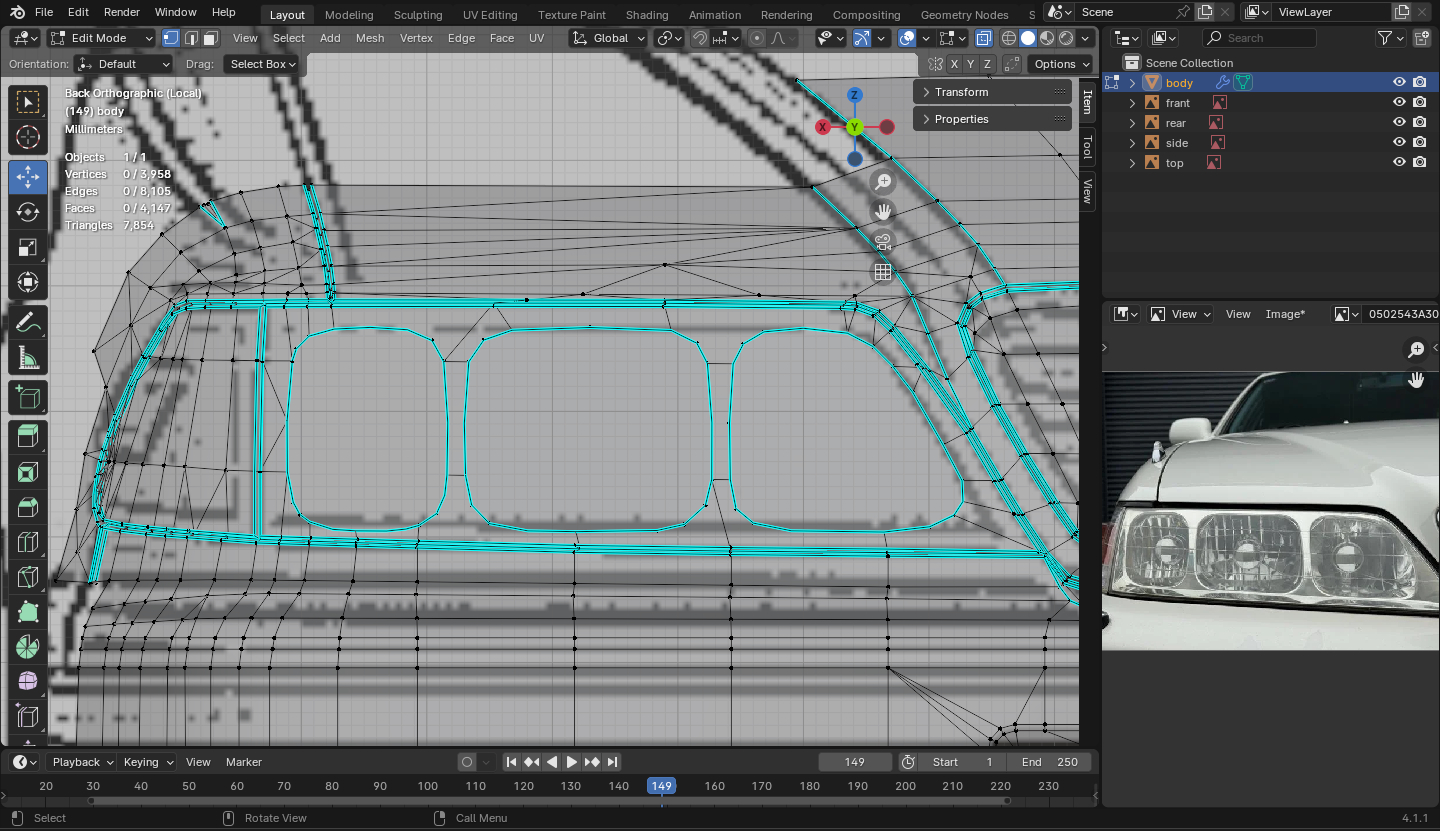Image resolution: width=1440 pixels, height=831 pixels.
Task: Open the outliner filter funnel
Action: tap(1385, 38)
